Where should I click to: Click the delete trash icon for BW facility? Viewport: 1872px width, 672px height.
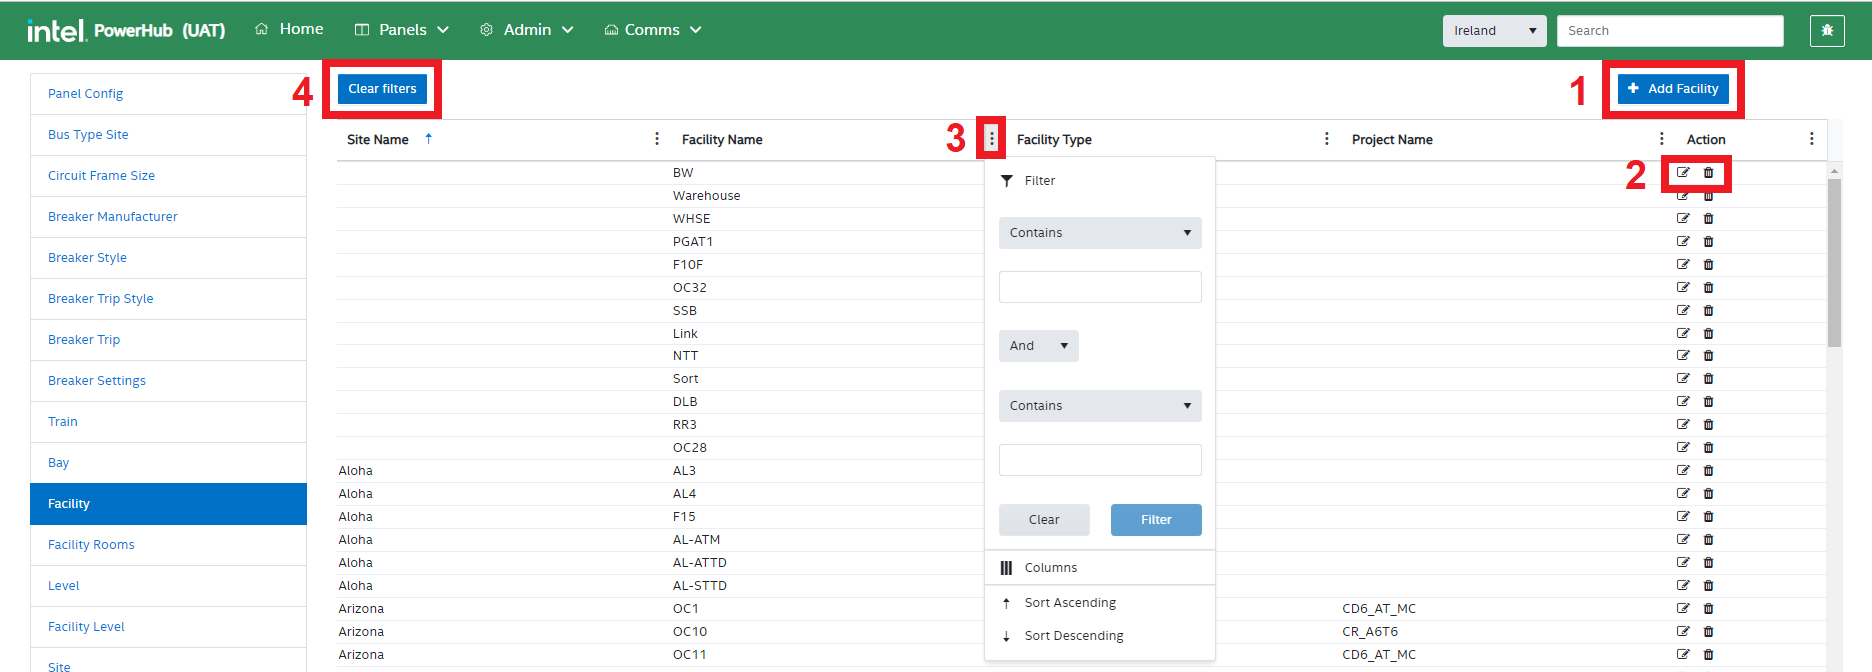coord(1708,173)
